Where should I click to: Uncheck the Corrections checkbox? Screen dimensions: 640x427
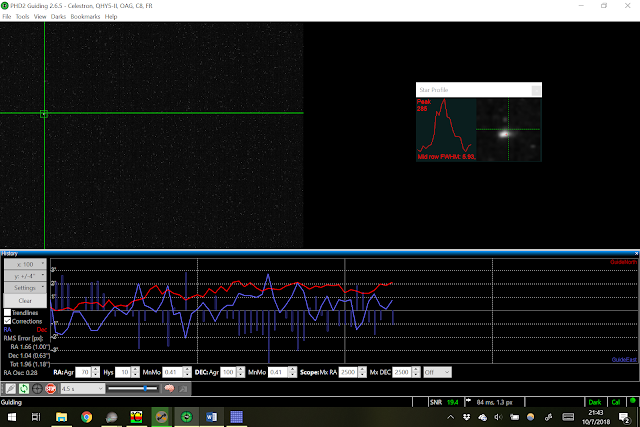[7, 321]
